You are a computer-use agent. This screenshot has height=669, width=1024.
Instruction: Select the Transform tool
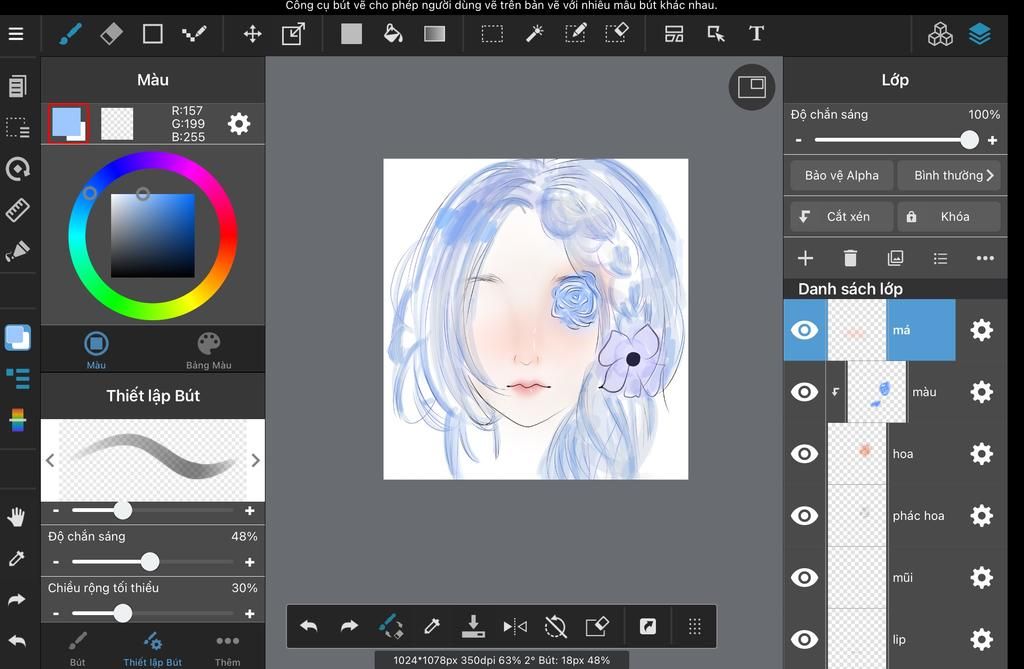(x=293, y=34)
